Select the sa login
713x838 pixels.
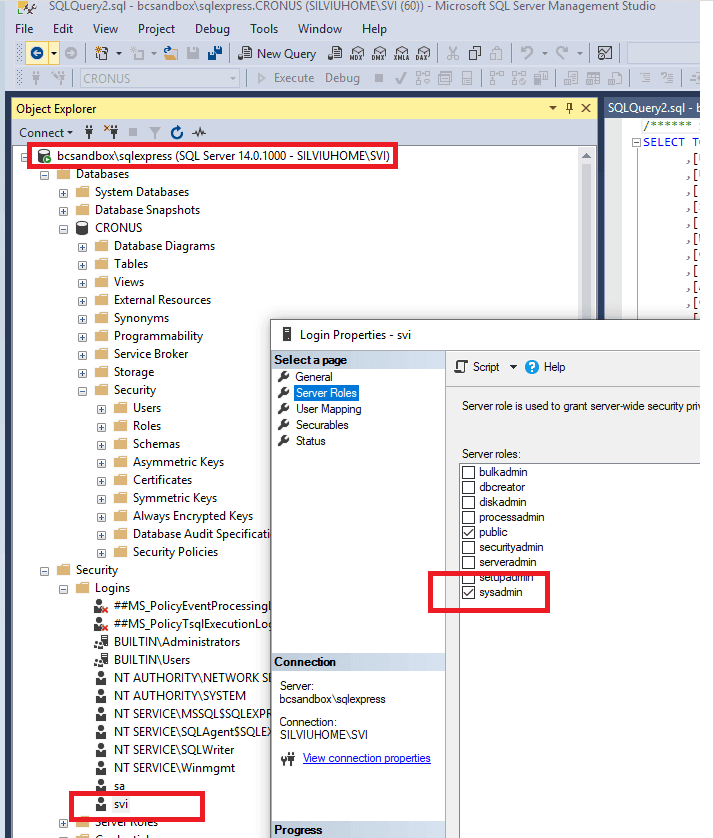pos(119,786)
